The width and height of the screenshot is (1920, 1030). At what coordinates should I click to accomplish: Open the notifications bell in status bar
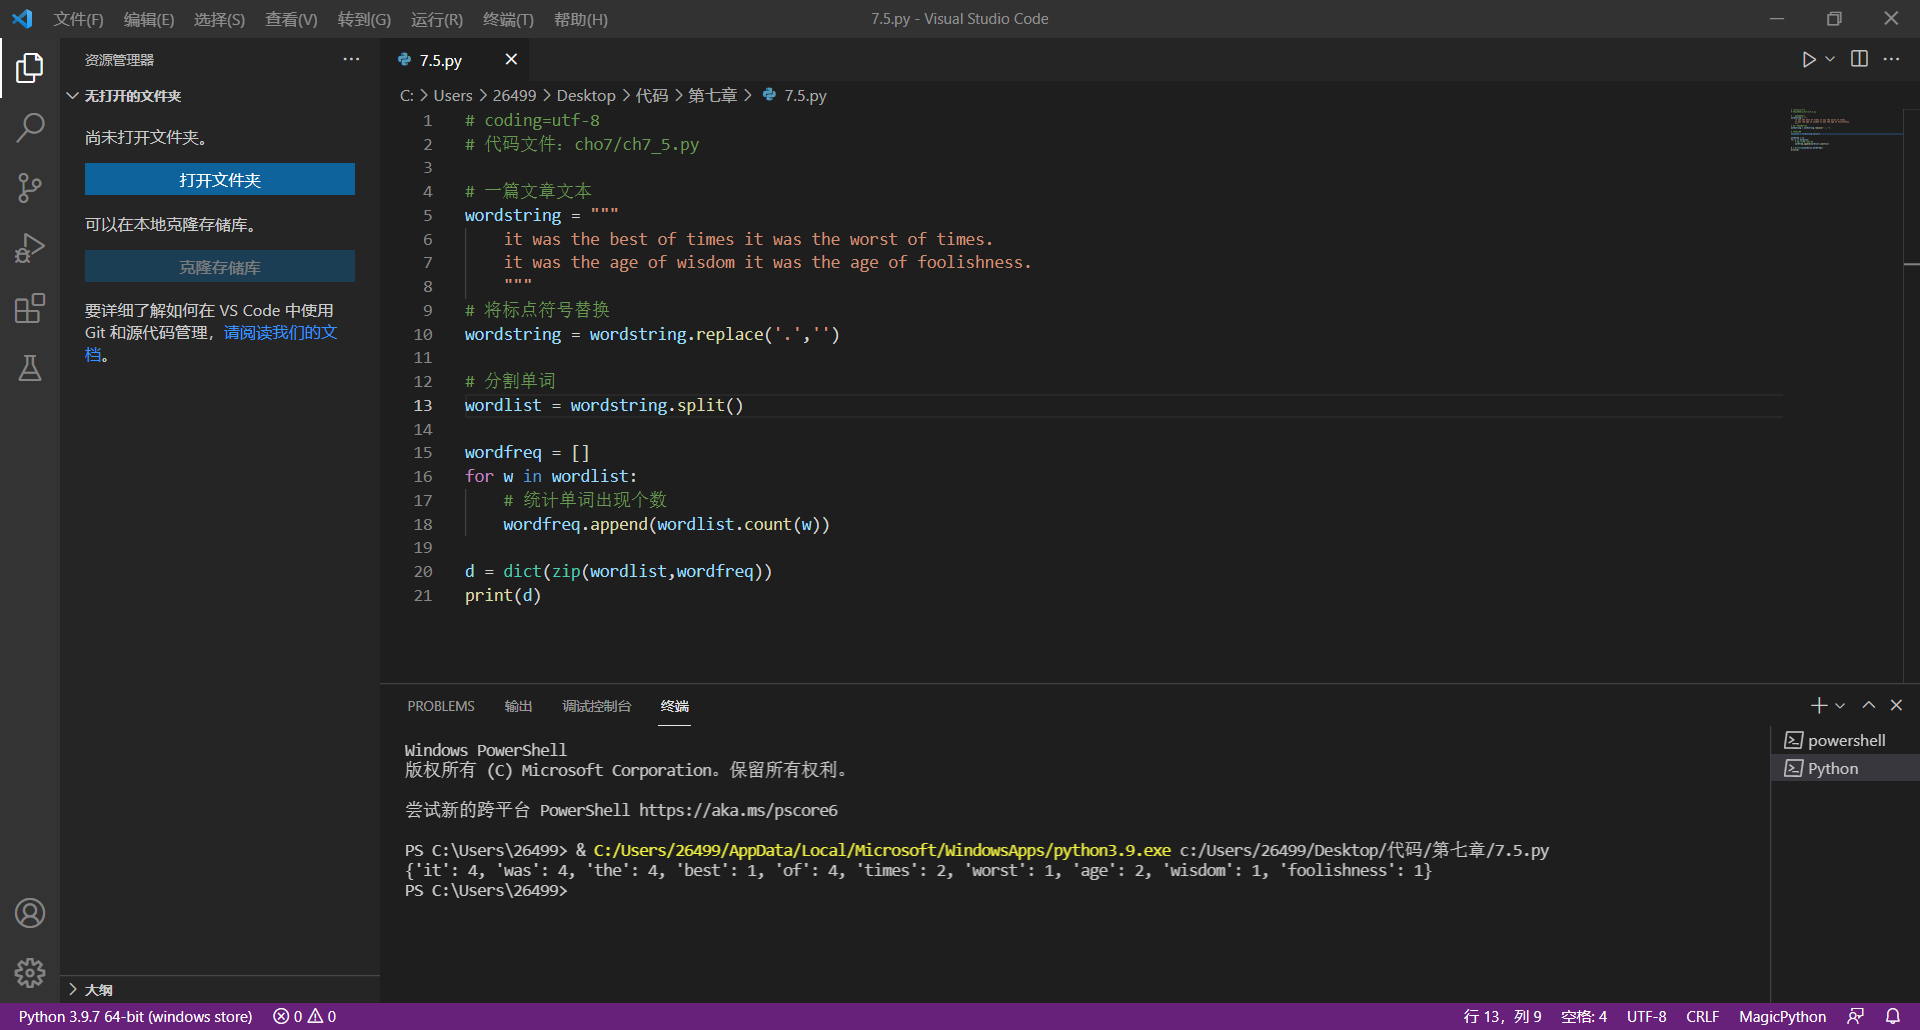1893,1016
